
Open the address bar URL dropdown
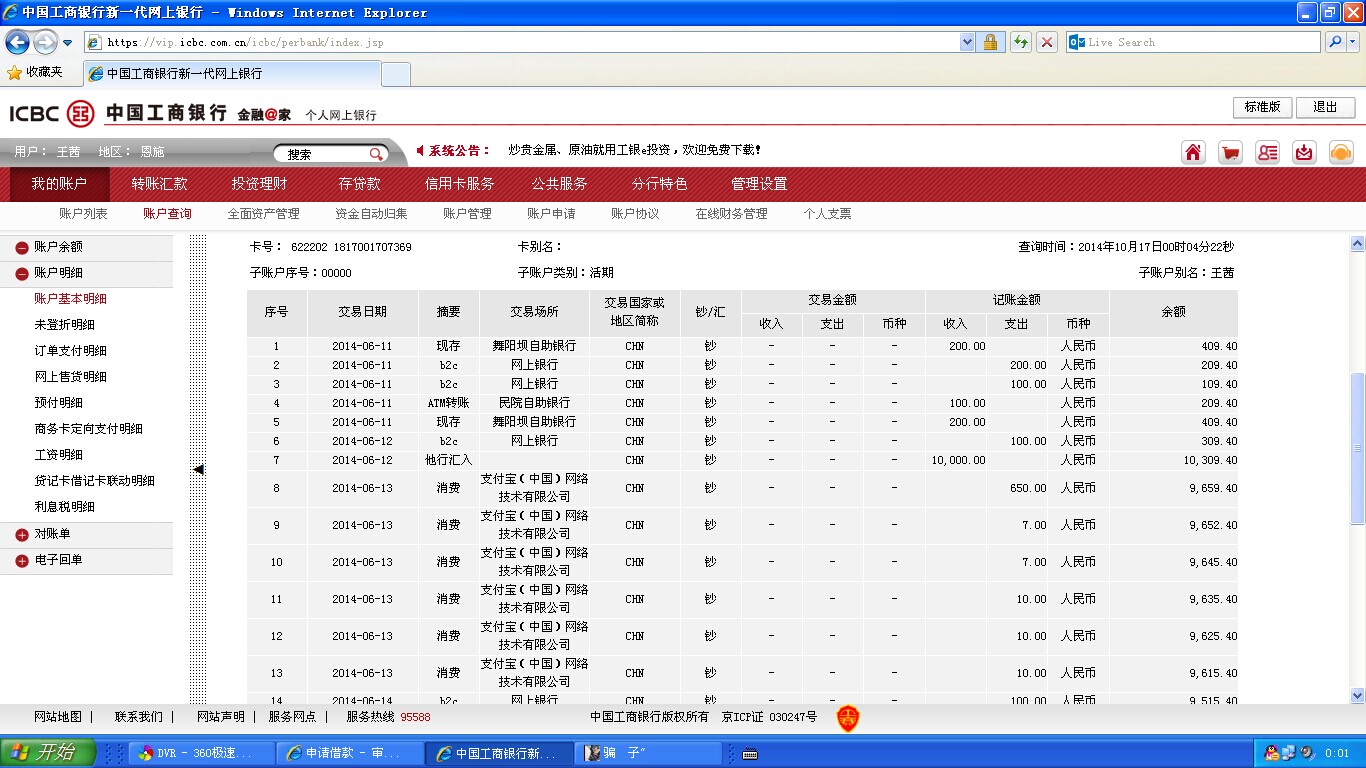967,42
